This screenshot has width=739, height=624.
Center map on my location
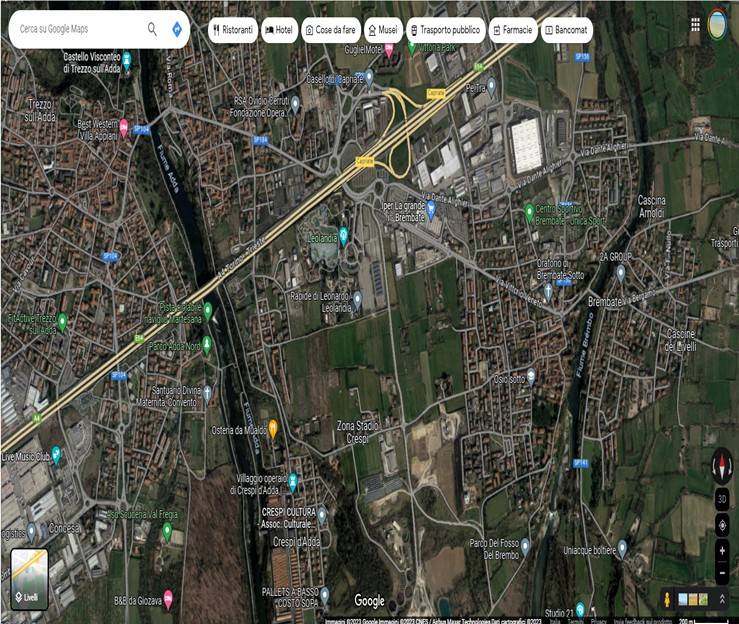(722, 524)
